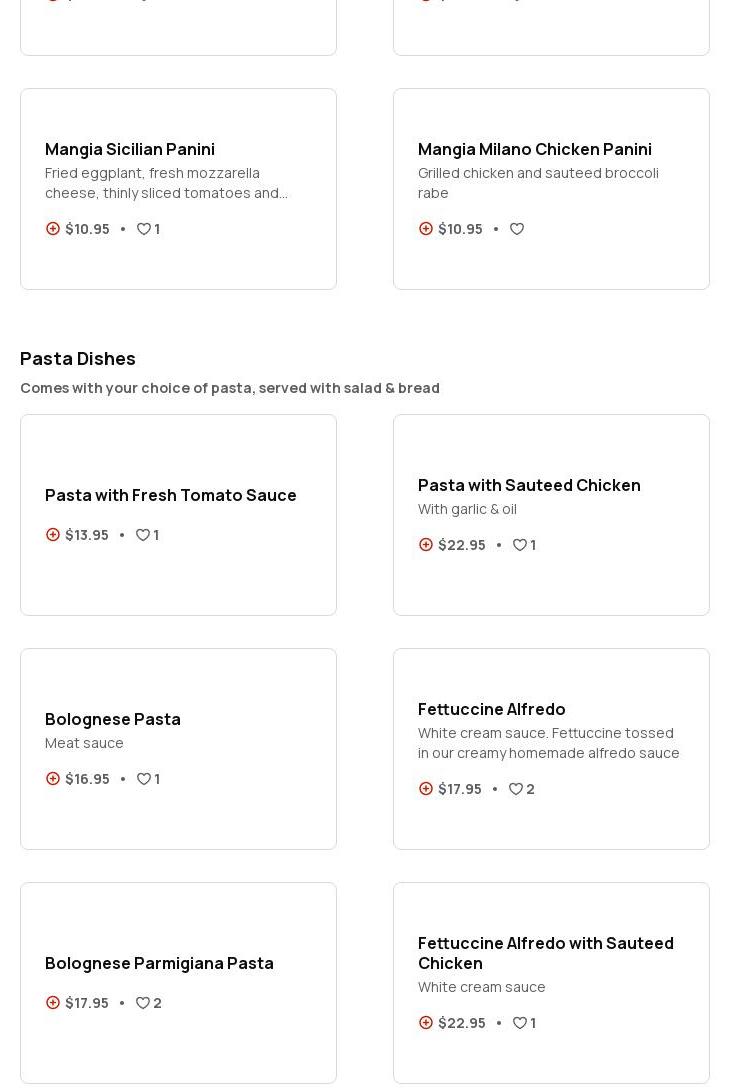Like the Bolognese Pasta heart icon

(144, 779)
